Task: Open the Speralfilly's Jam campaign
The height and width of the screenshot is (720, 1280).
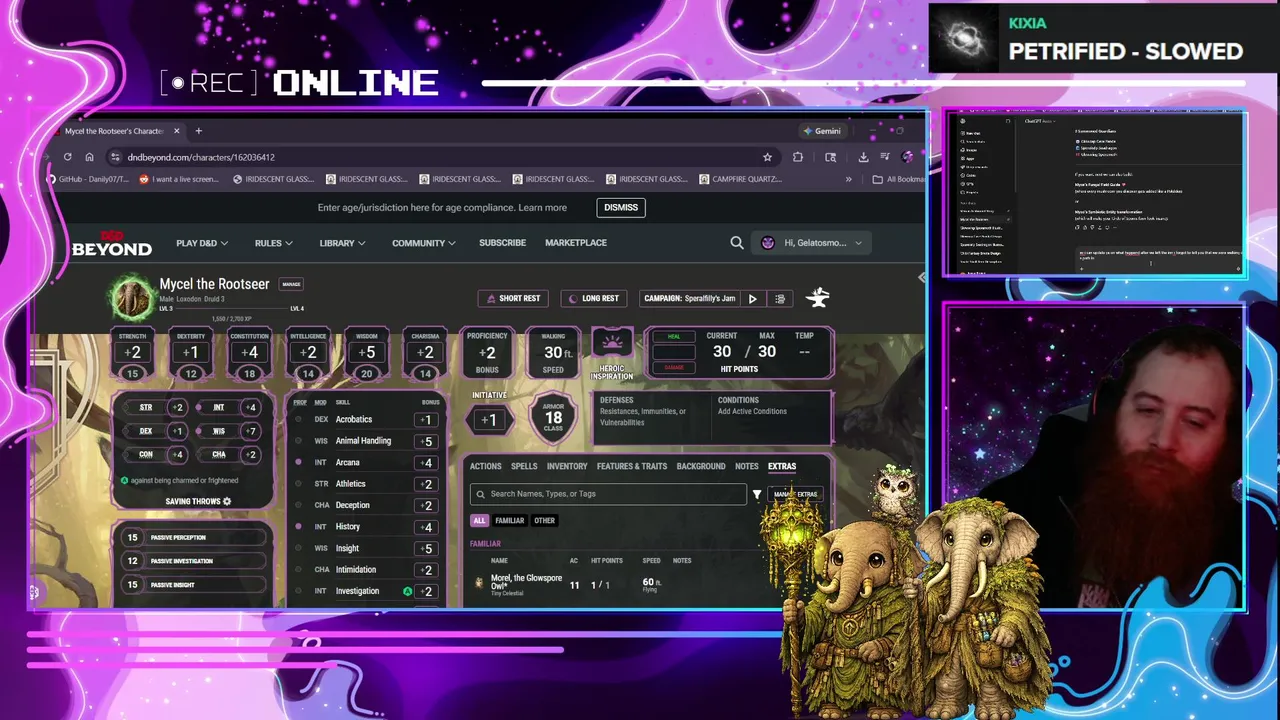Action: point(690,298)
